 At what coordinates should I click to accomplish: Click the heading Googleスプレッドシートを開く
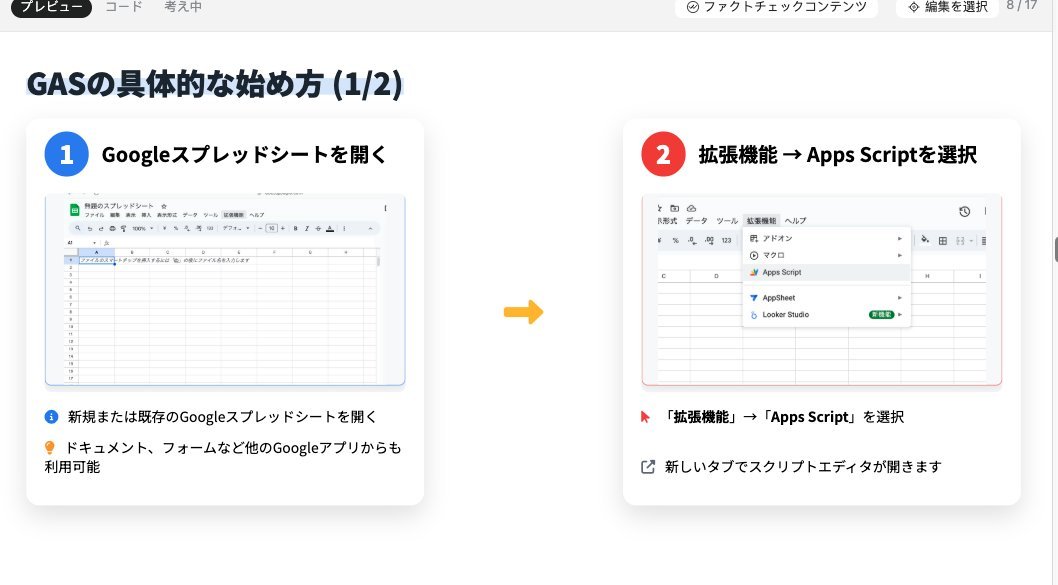[x=244, y=155]
